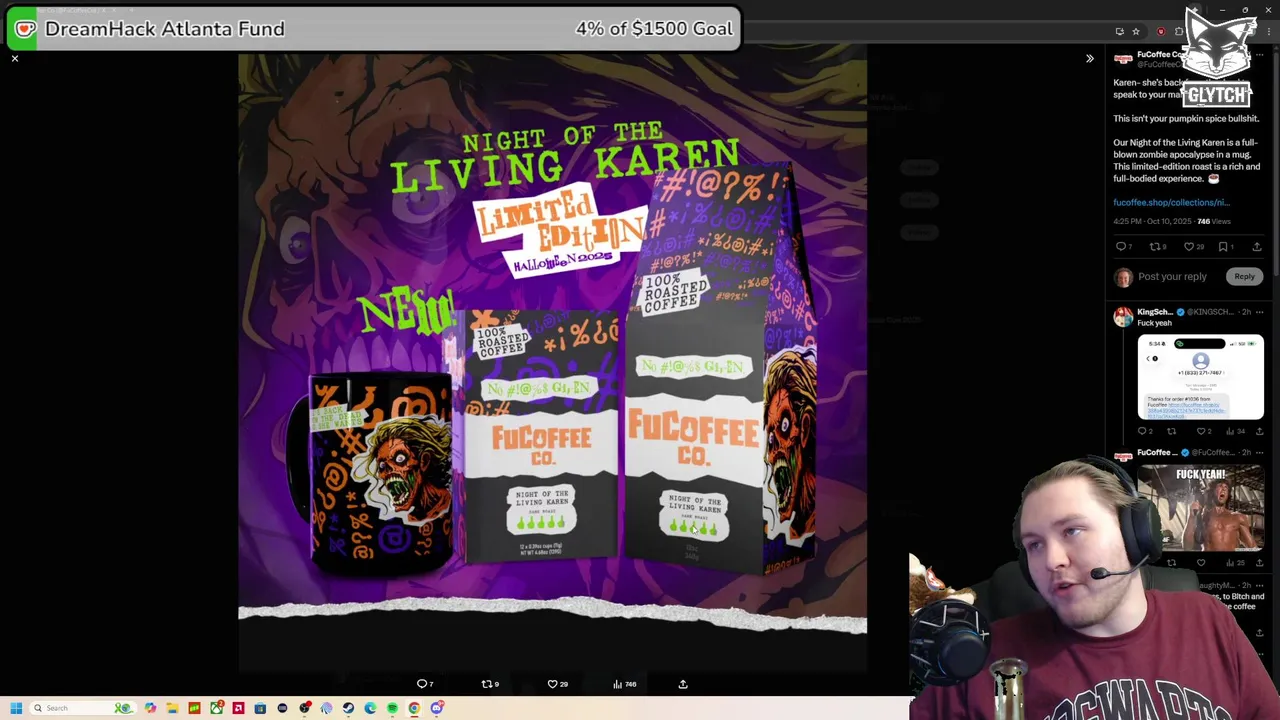Open FuCoffee reply's more options menu
The width and height of the screenshot is (1280, 720).
tap(1259, 452)
